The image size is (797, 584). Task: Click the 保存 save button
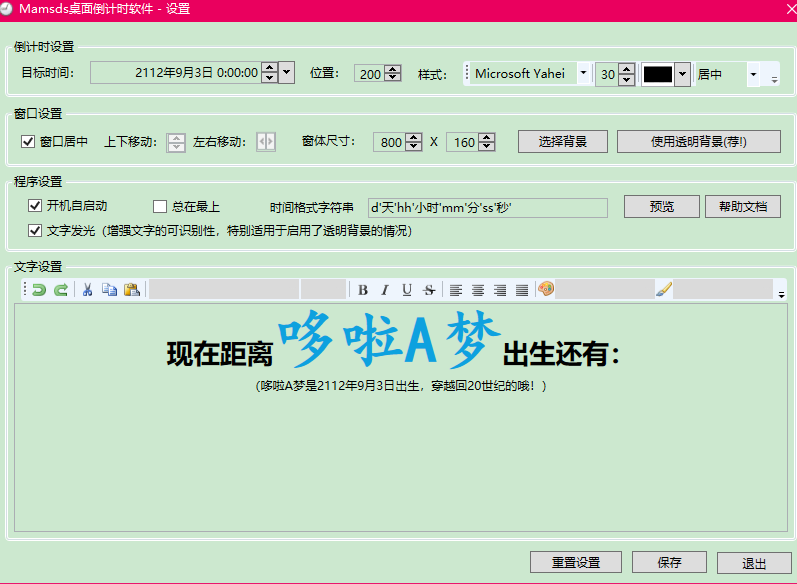coord(669,562)
